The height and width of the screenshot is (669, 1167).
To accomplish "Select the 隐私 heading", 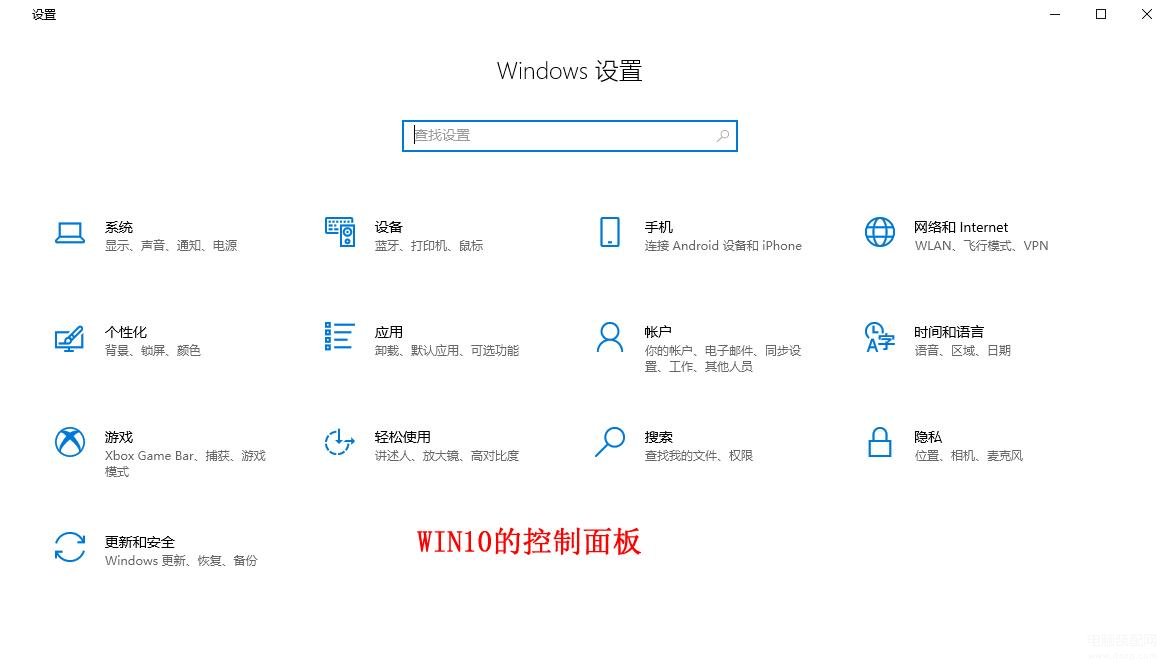I will 928,437.
